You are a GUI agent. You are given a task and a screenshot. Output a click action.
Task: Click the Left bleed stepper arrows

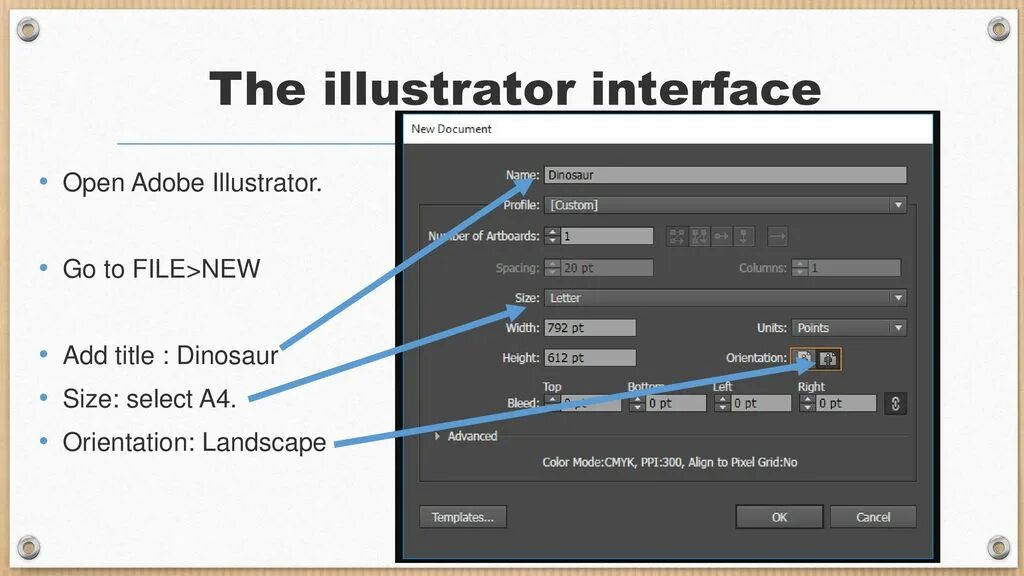click(x=722, y=404)
